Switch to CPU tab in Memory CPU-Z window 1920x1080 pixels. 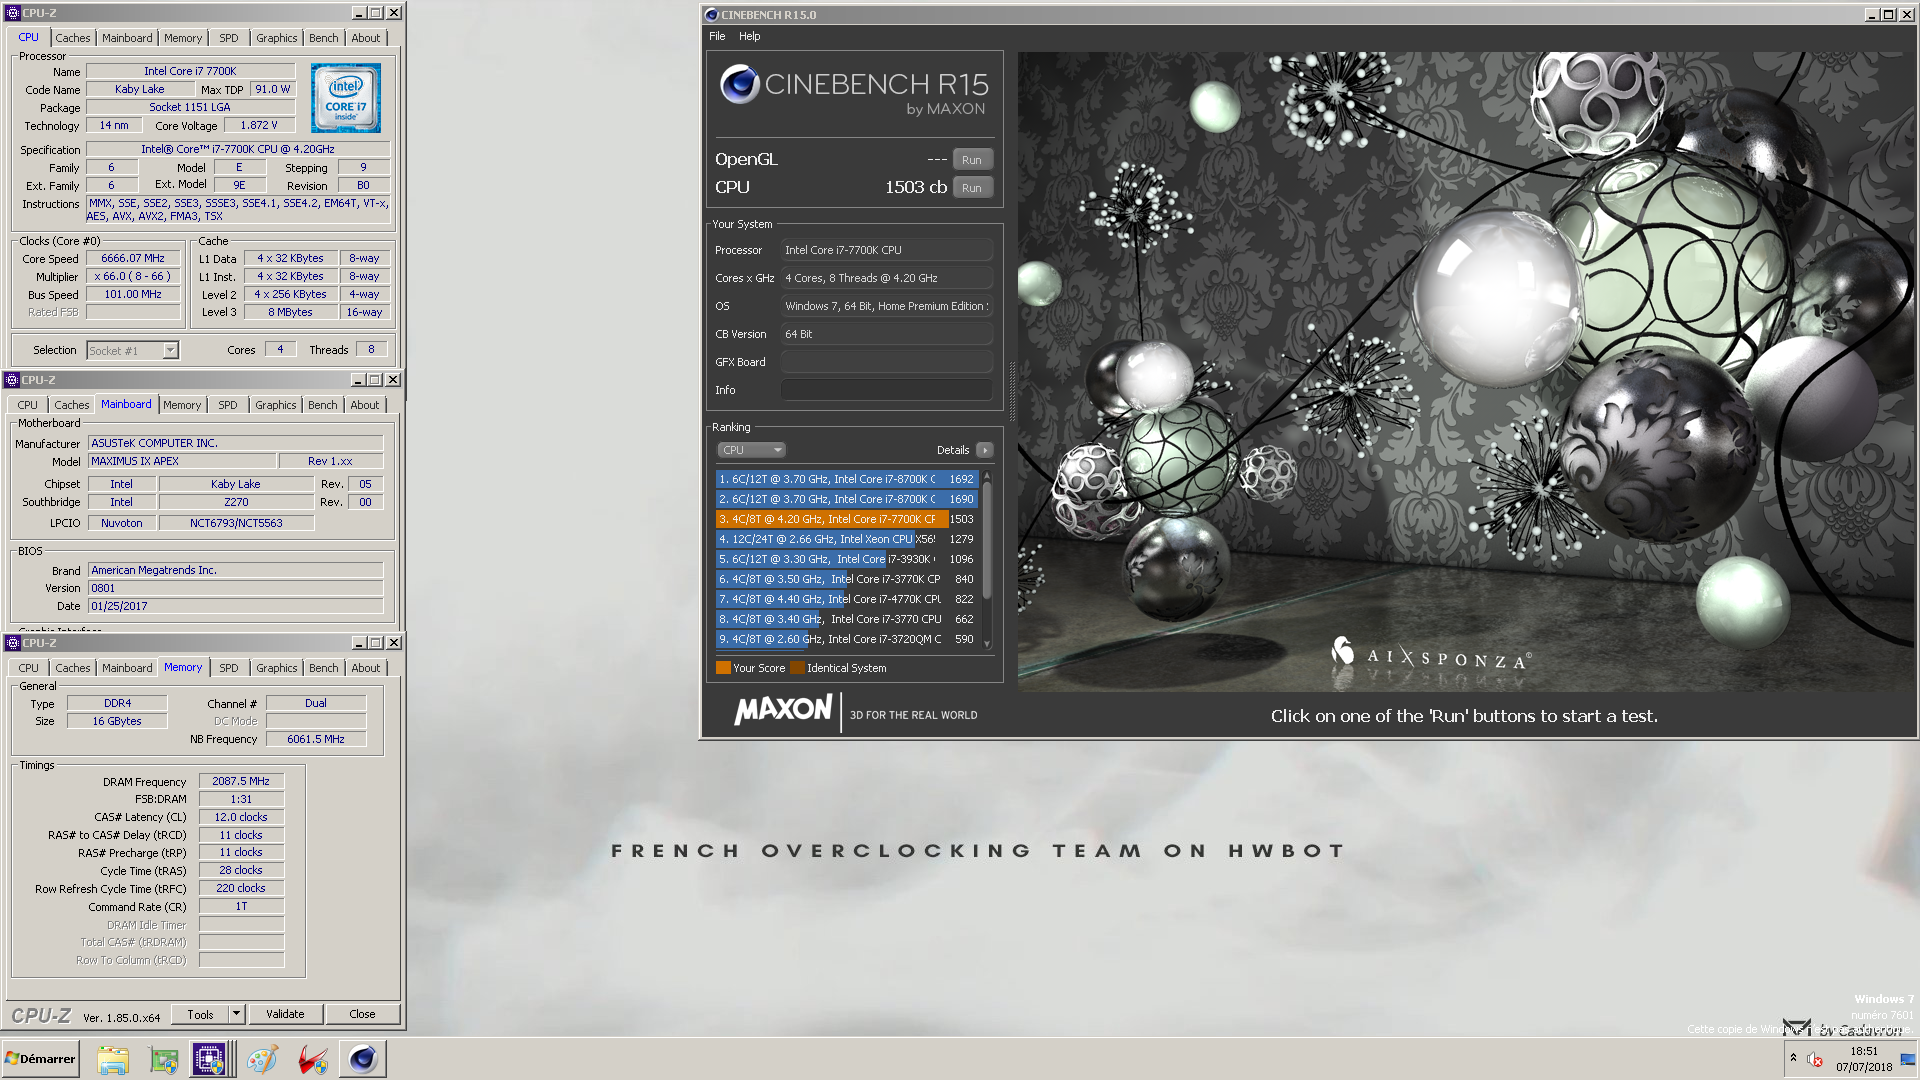pyautogui.click(x=28, y=668)
